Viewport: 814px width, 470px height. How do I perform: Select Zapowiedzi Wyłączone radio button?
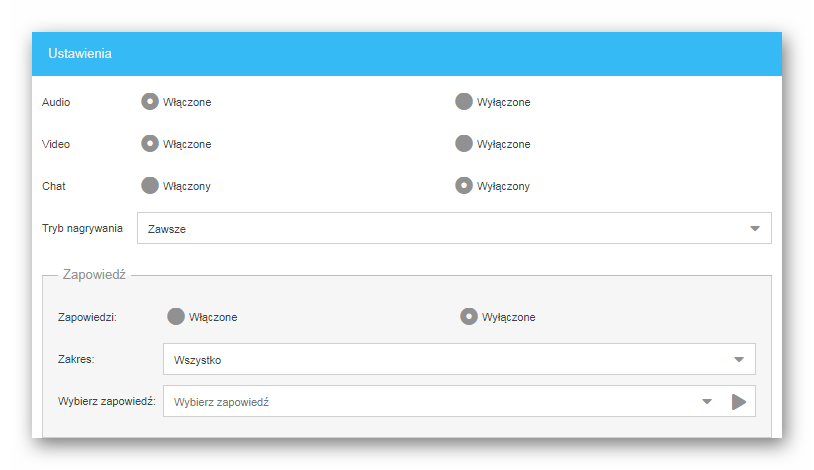click(468, 316)
